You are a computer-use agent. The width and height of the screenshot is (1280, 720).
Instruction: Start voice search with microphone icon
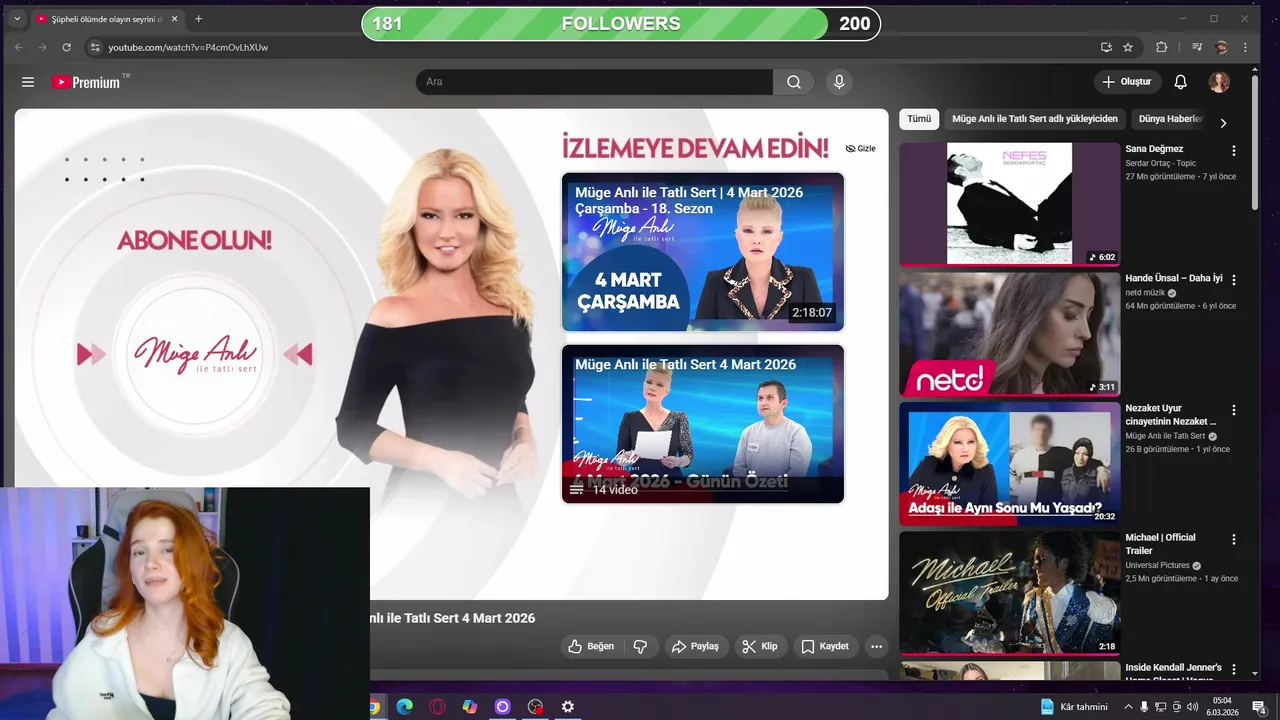839,82
